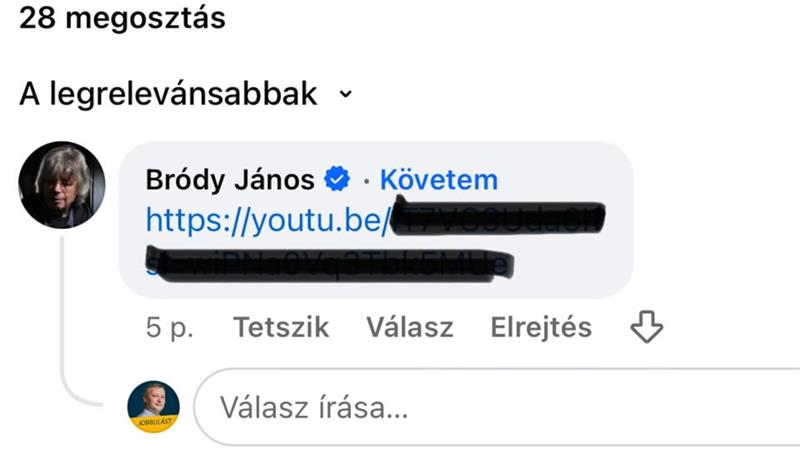Hide the comment with Elrejtés
800x450 pixels.
pyautogui.click(x=541, y=327)
